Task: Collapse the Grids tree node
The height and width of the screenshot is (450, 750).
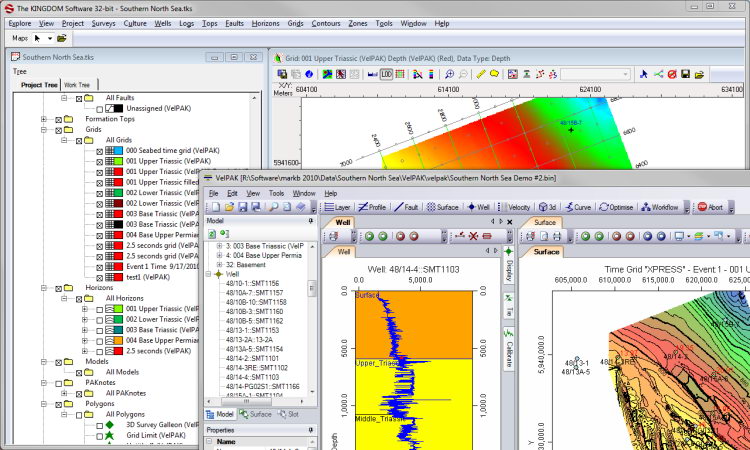Action: [43, 129]
